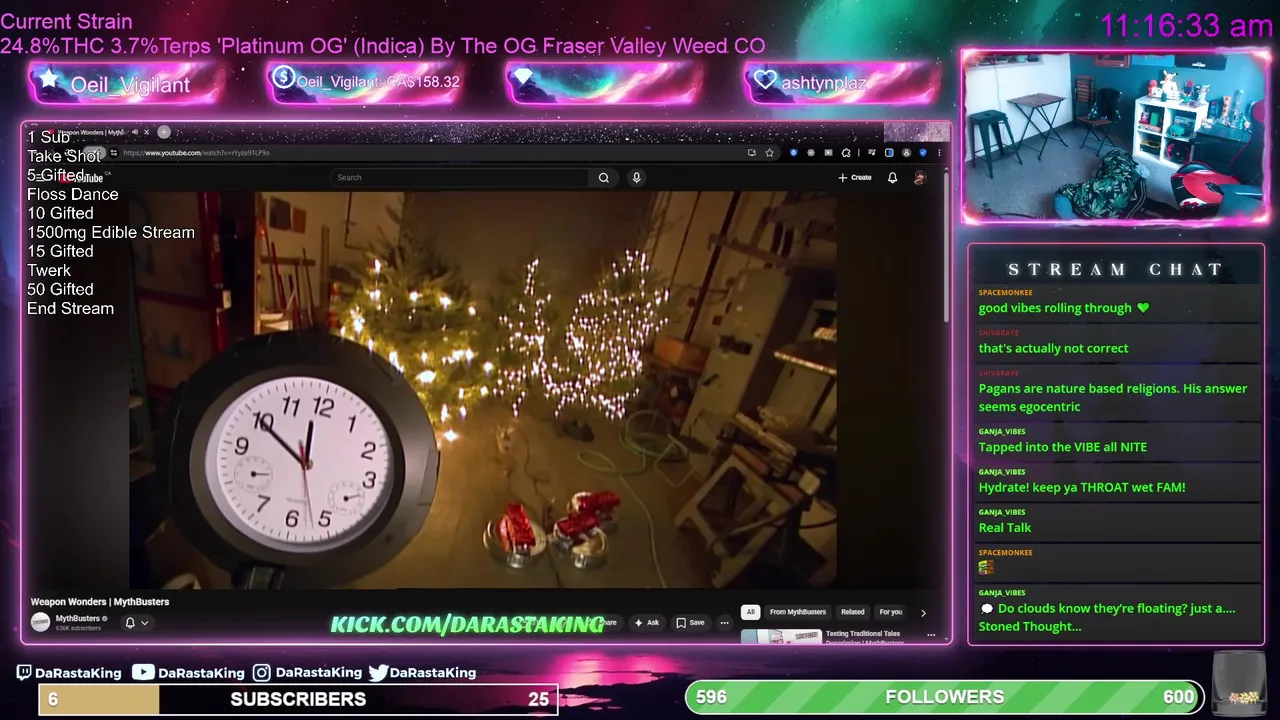Click the dollar badge Oeil_Vigilant CA$158.32
The width and height of the screenshot is (1280, 720).
tap(365, 82)
